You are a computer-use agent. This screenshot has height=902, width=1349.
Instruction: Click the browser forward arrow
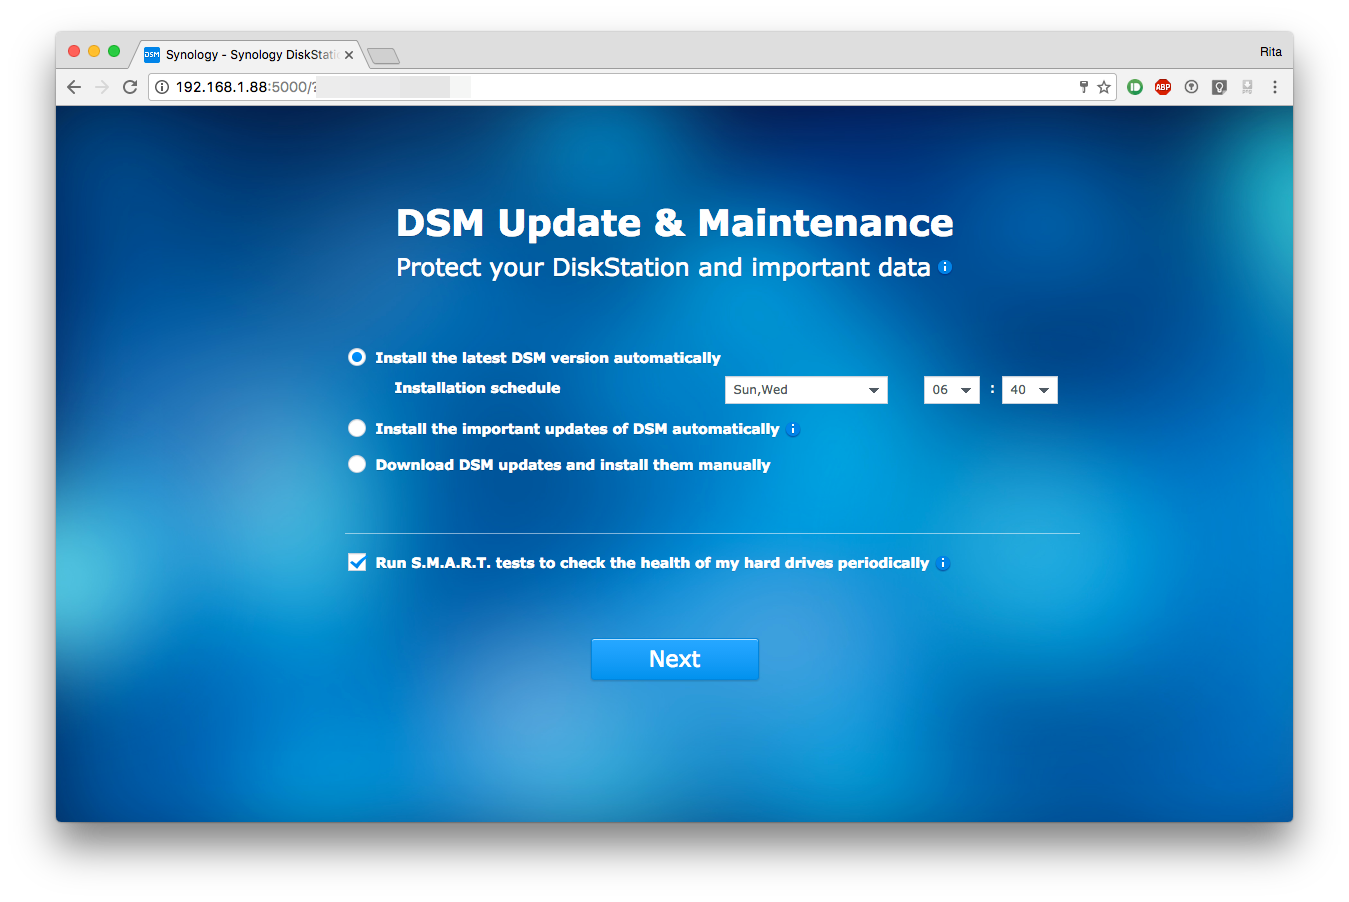(102, 87)
